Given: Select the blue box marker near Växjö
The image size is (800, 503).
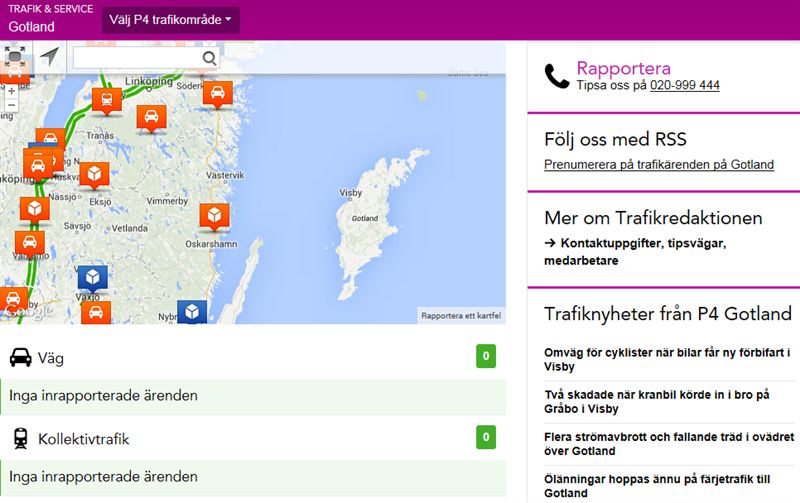Looking at the screenshot, I should (x=93, y=277).
